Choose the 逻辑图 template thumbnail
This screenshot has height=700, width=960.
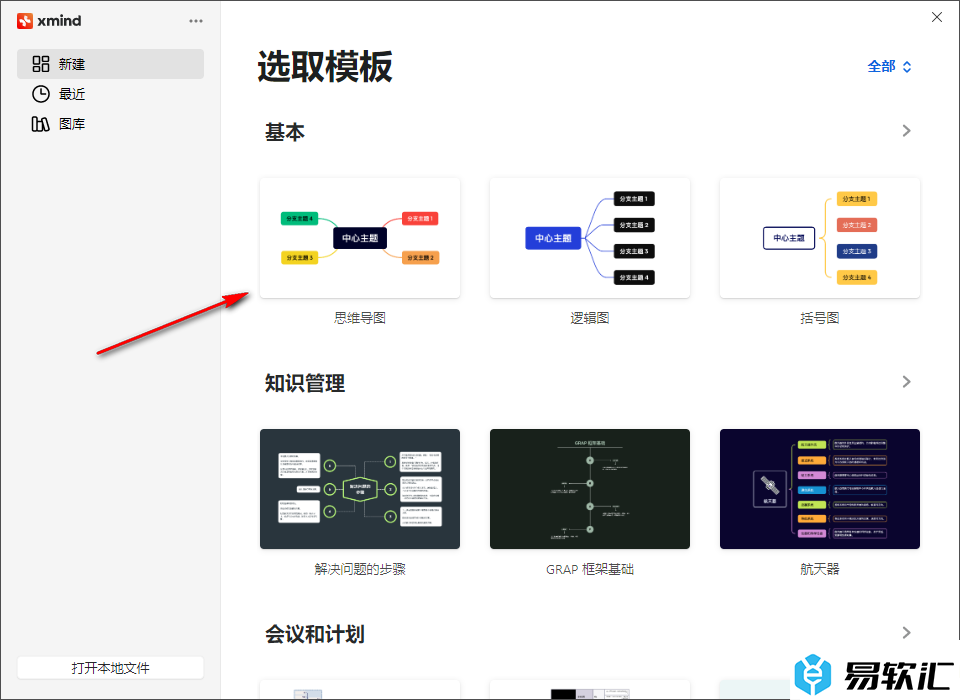[x=590, y=238]
